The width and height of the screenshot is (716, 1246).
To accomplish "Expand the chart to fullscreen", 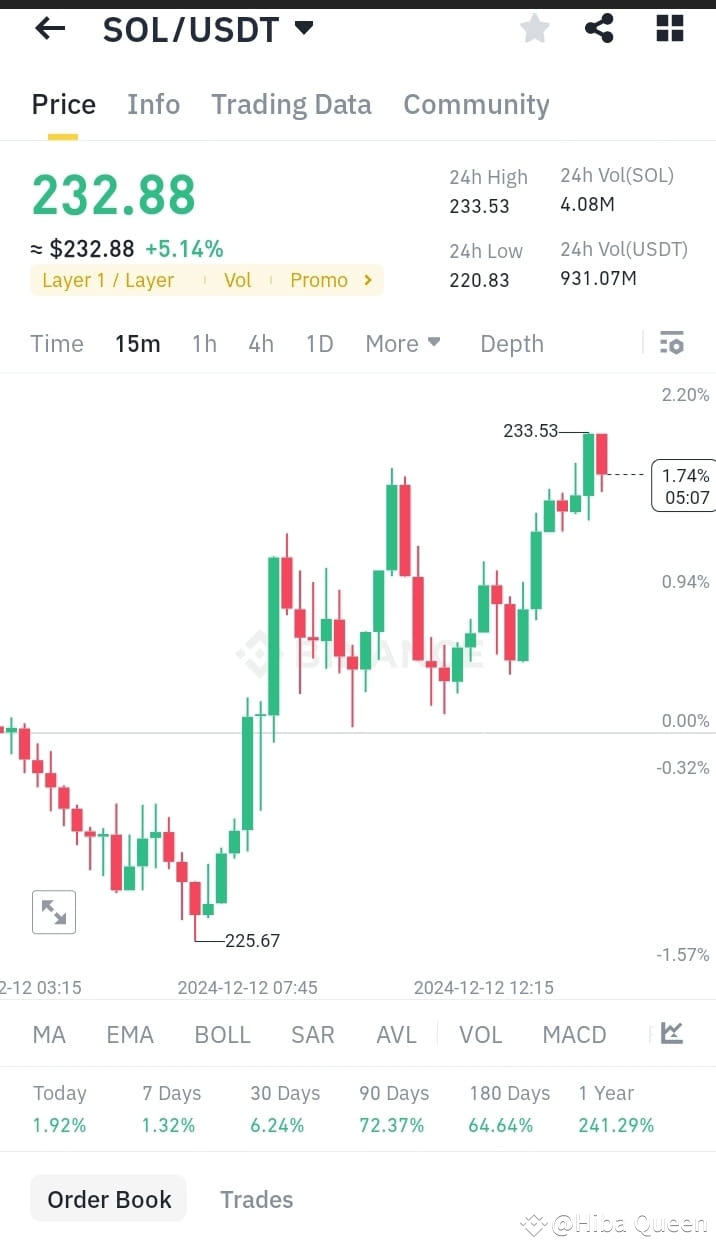I will pos(53,911).
